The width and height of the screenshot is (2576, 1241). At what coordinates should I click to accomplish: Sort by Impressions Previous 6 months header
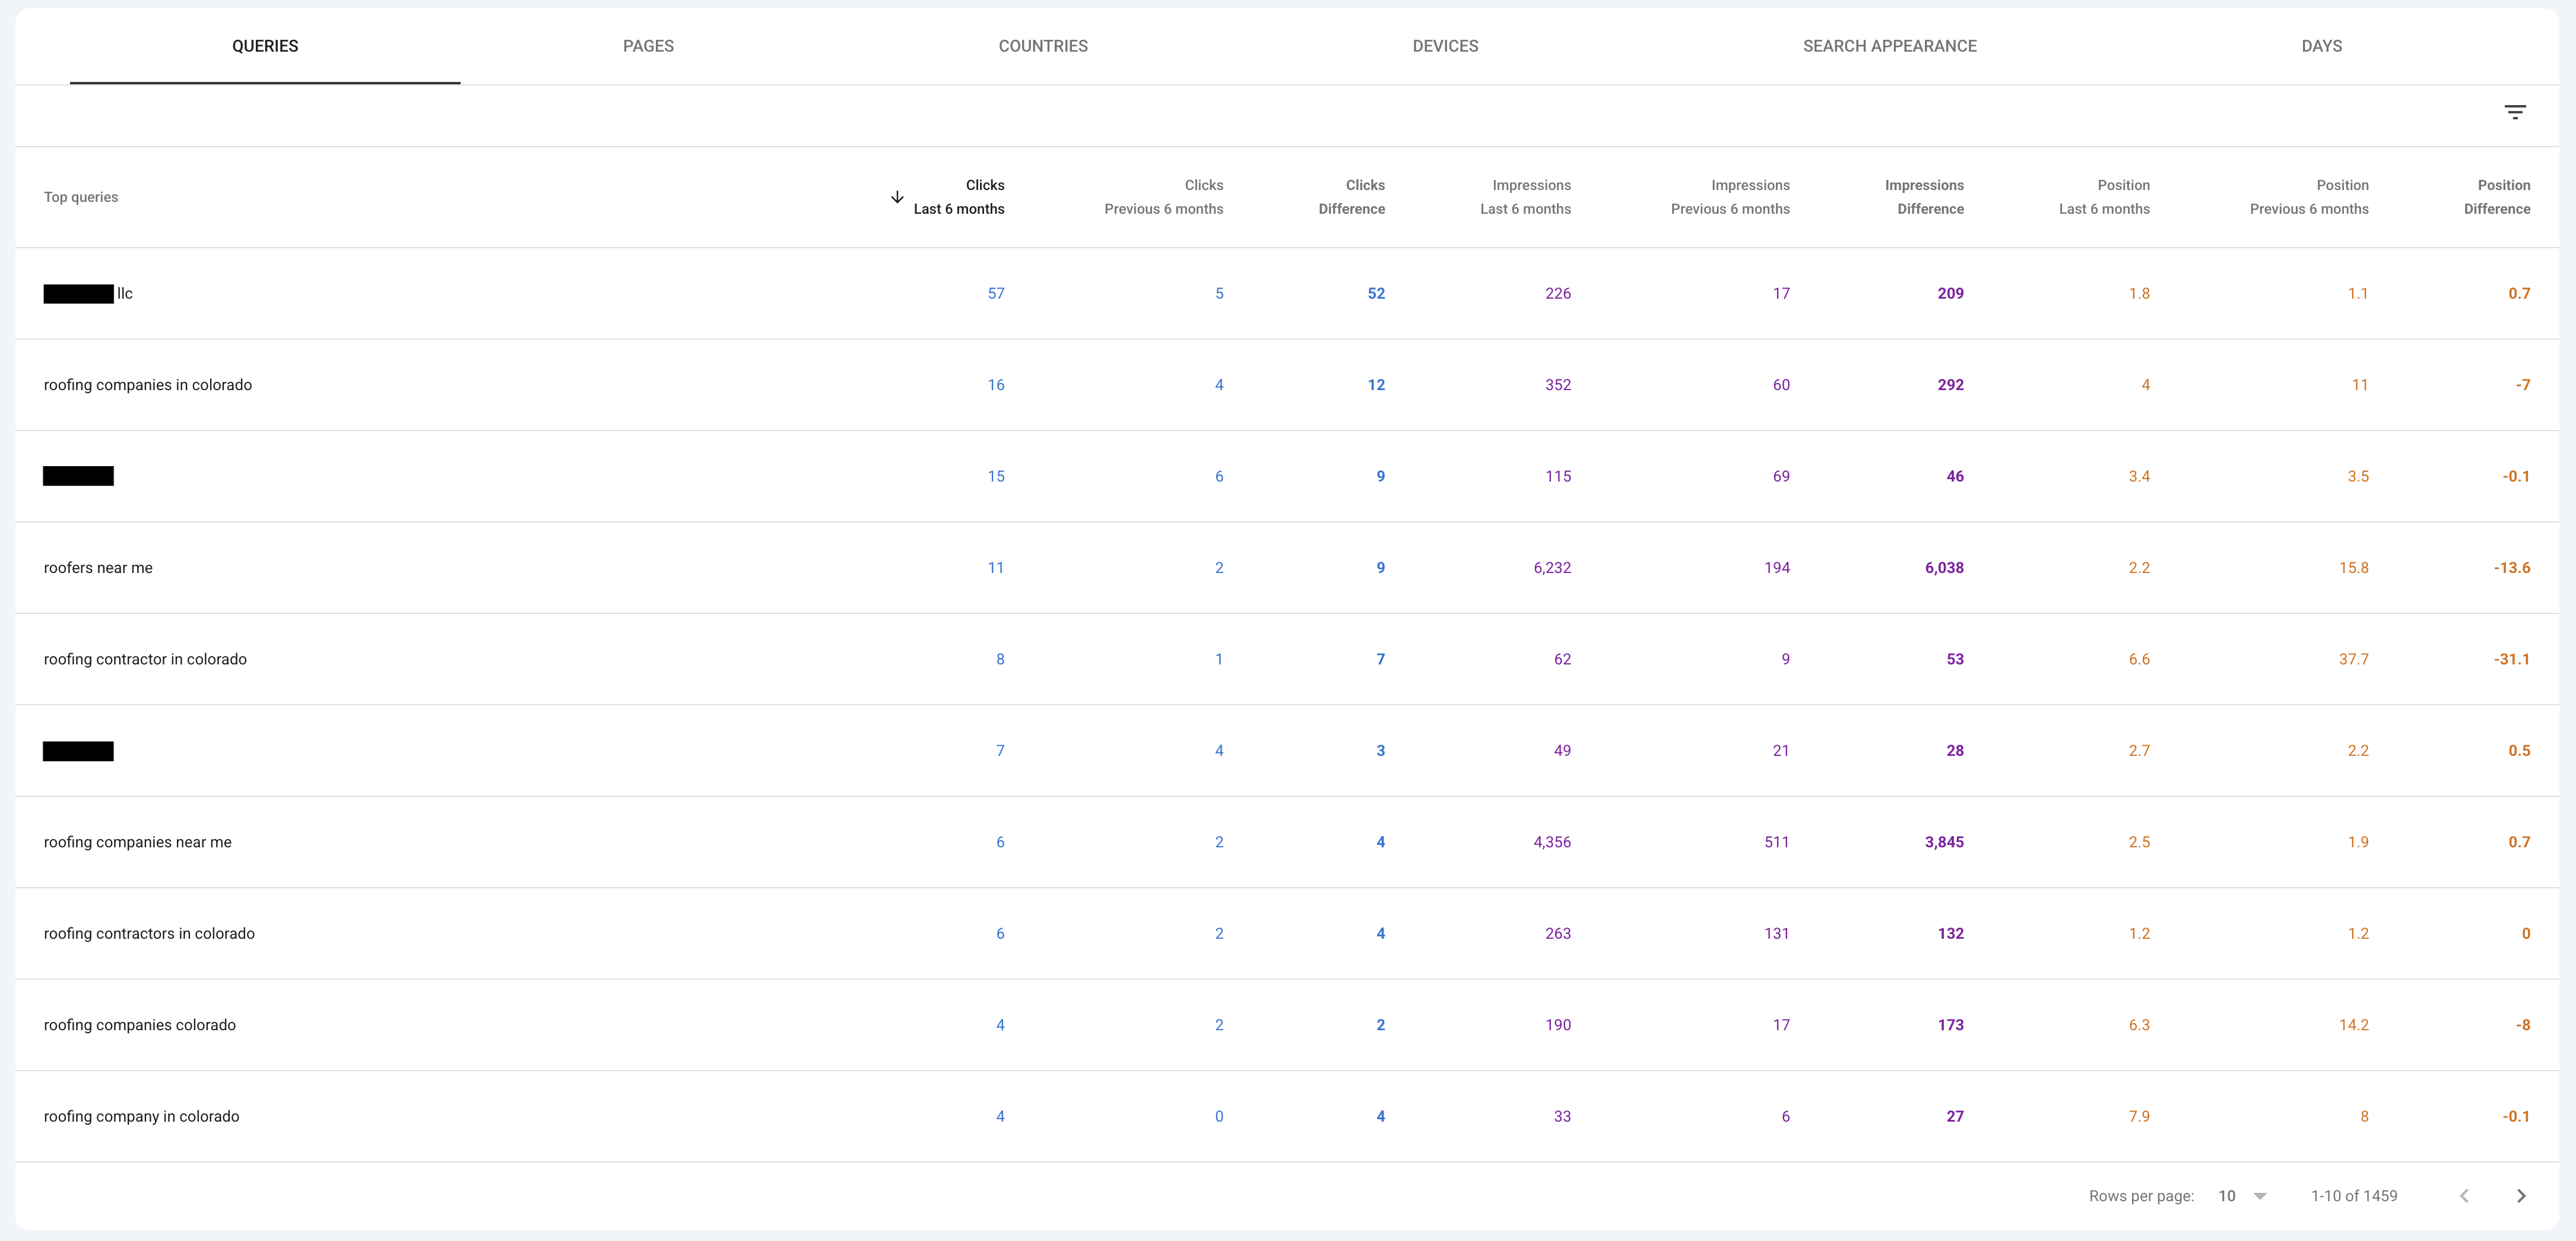1730,197
